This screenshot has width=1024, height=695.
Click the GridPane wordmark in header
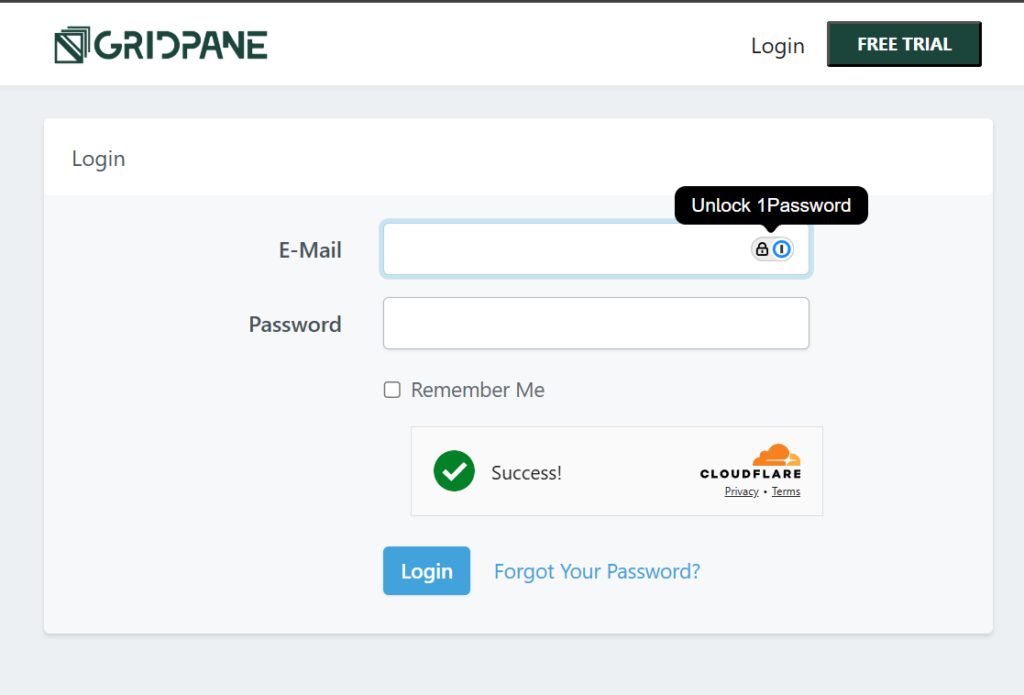pyautogui.click(x=181, y=45)
